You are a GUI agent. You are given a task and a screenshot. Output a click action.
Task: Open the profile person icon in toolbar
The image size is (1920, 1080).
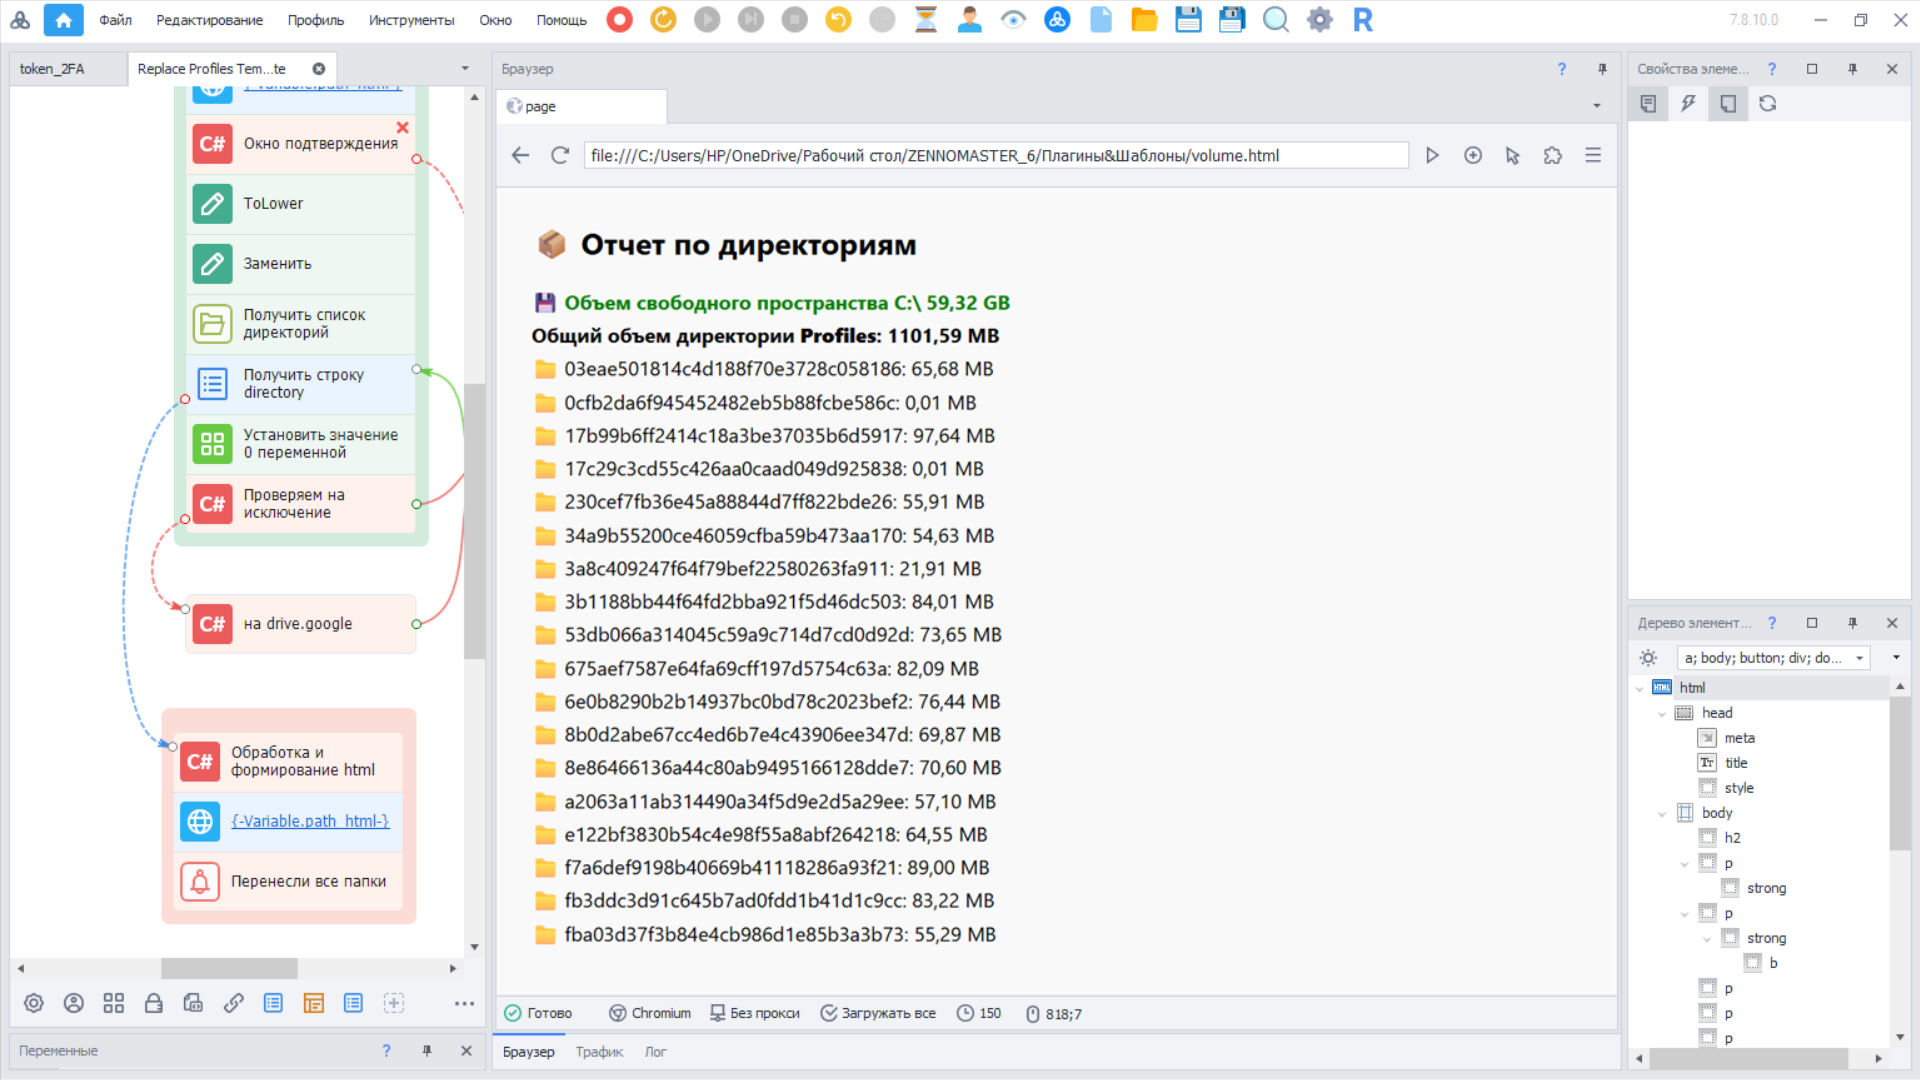(x=969, y=20)
